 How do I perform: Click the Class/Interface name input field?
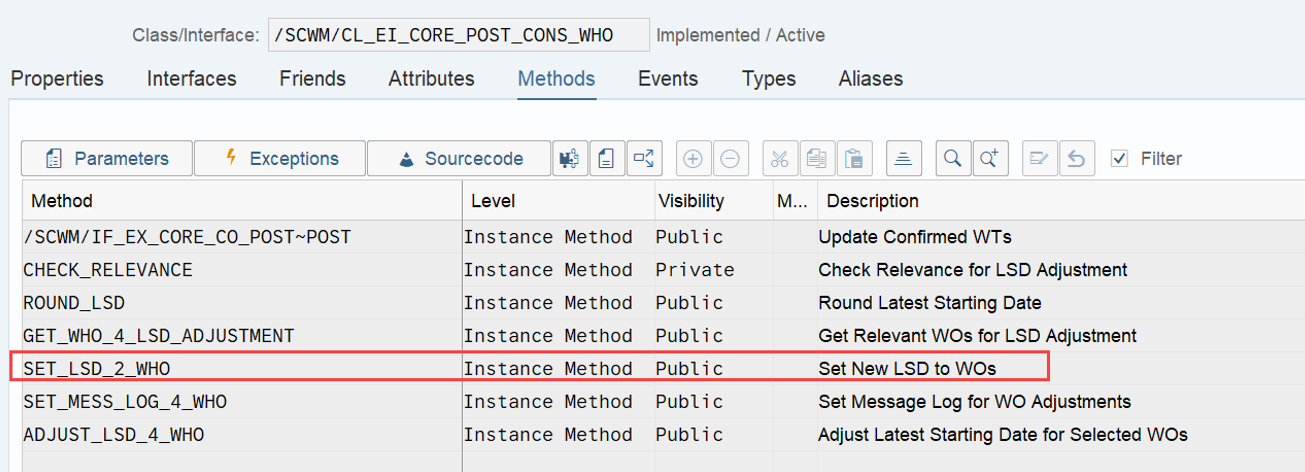point(458,35)
